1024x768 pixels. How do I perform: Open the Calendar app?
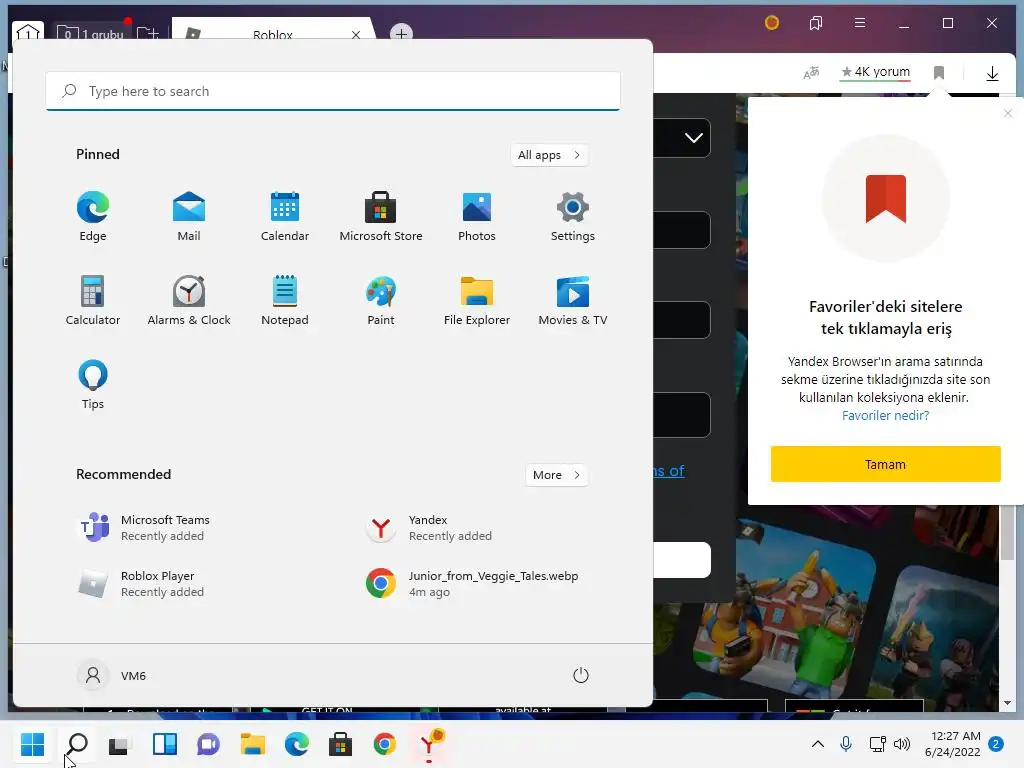pos(285,216)
